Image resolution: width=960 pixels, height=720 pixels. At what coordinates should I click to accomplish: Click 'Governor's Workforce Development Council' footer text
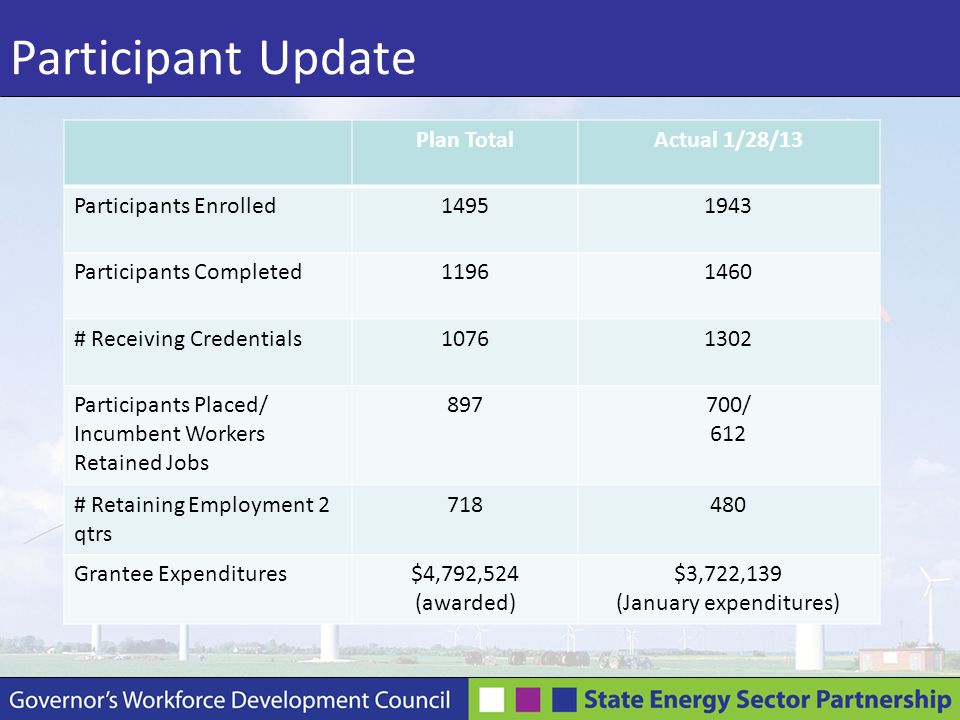pos(230,700)
